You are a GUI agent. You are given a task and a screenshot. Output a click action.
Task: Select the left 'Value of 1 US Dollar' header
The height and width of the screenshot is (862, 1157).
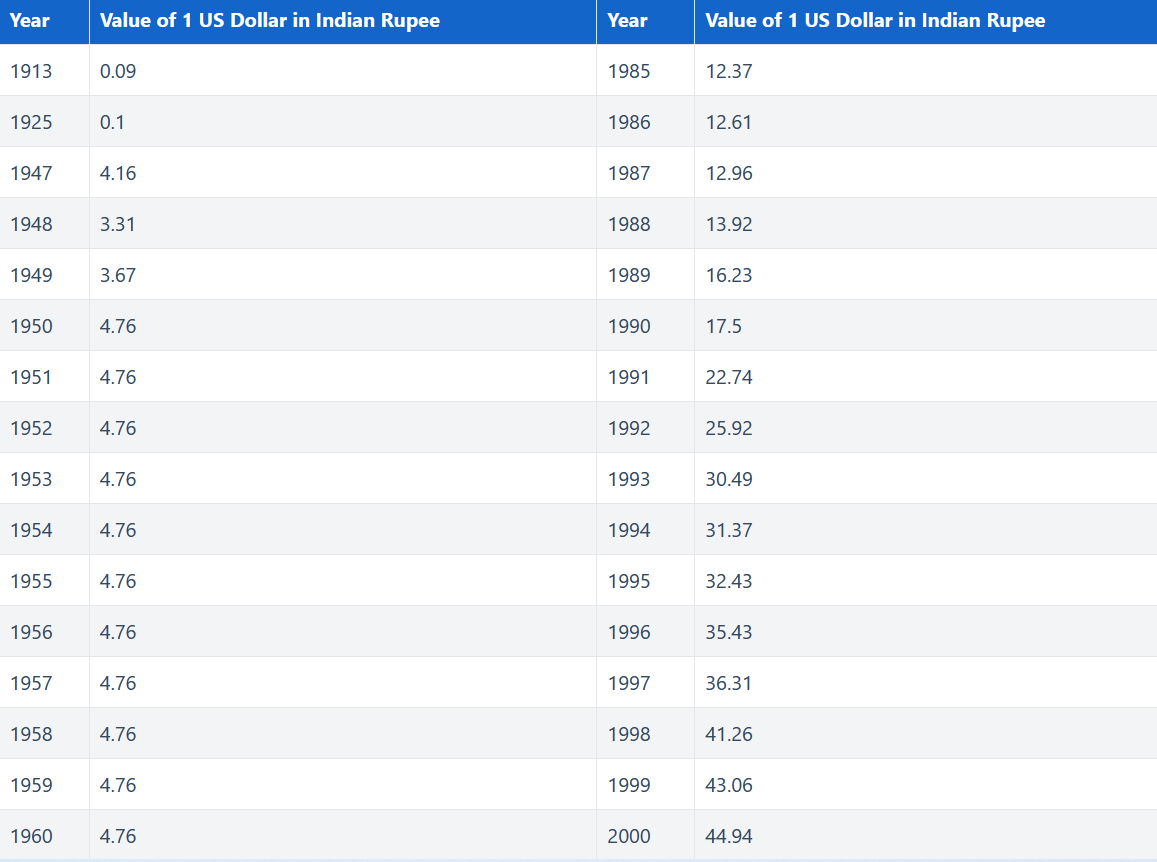point(270,21)
